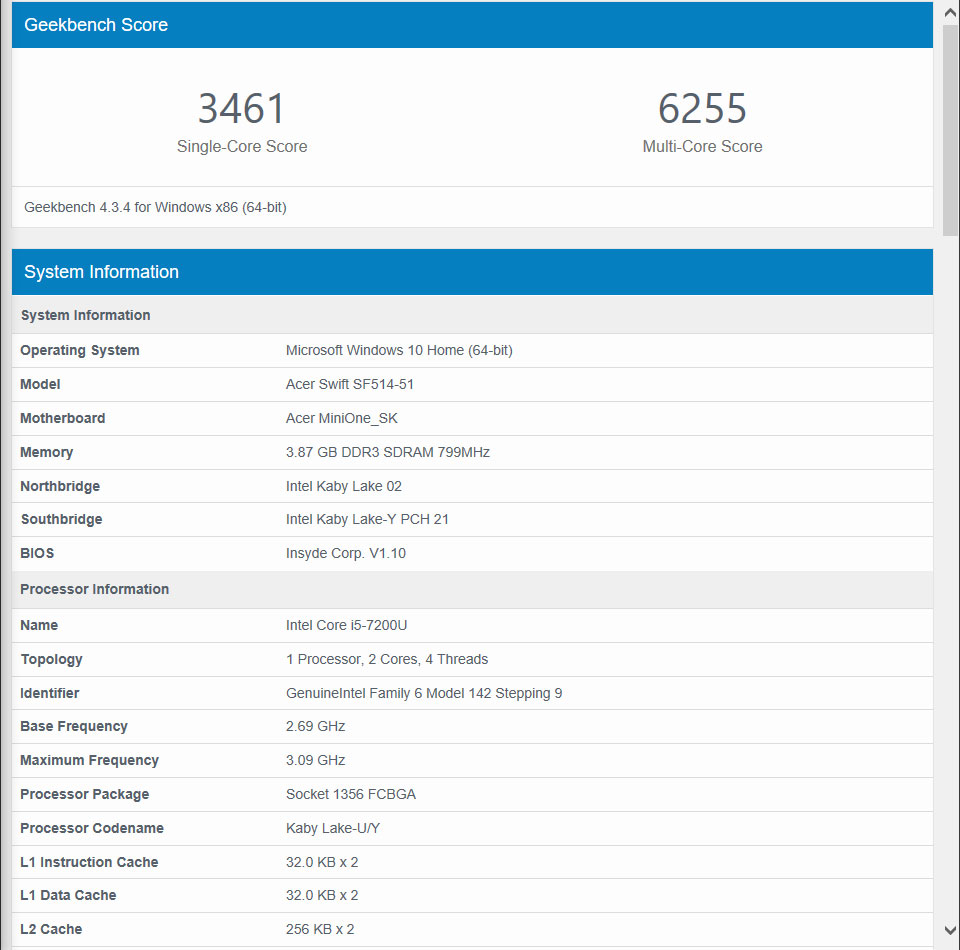Select Kaby Lake-U/Y codename value

[x=333, y=828]
